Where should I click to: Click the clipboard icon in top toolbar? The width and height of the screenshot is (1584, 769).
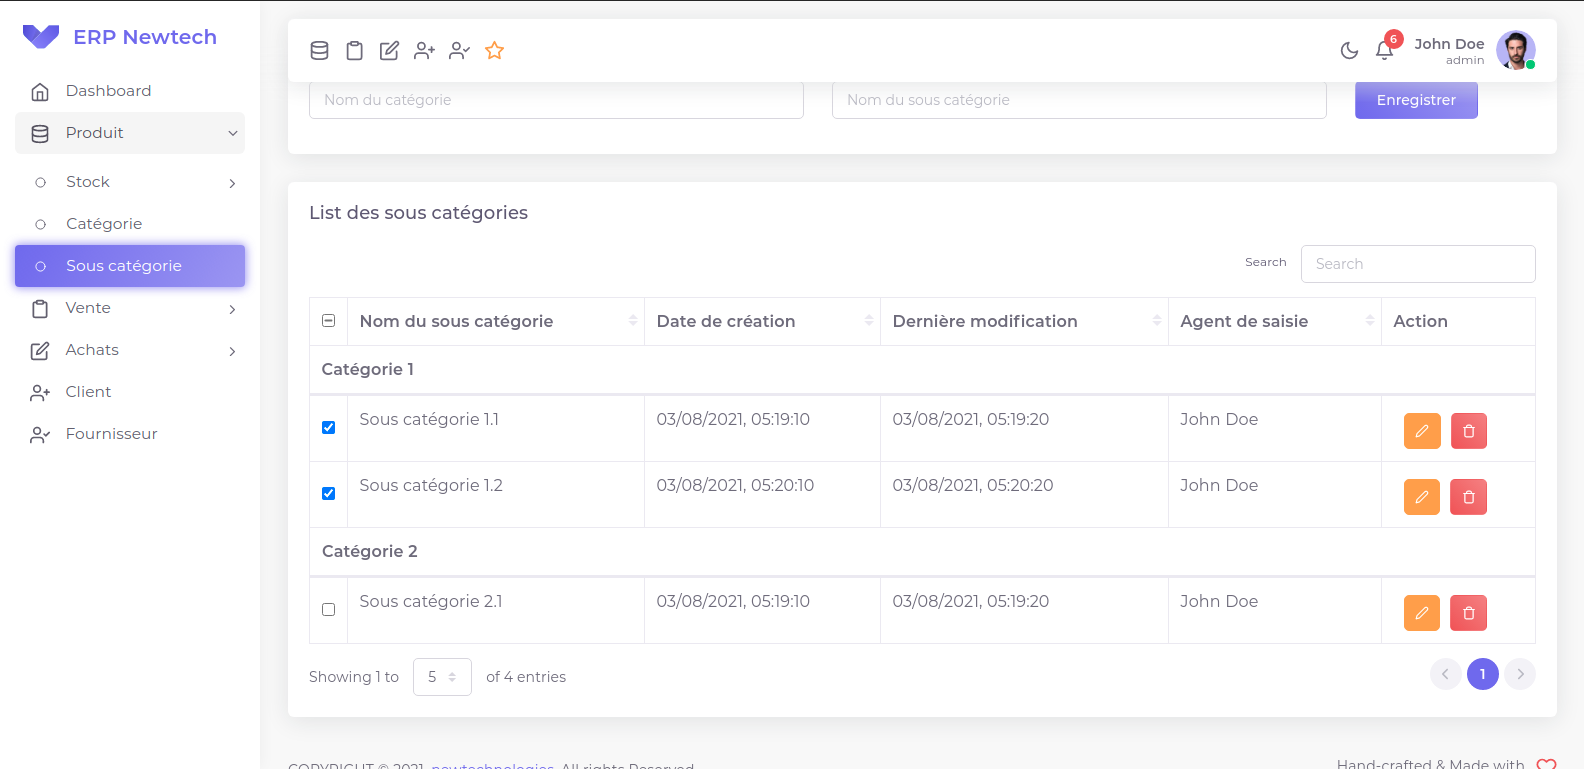(354, 51)
